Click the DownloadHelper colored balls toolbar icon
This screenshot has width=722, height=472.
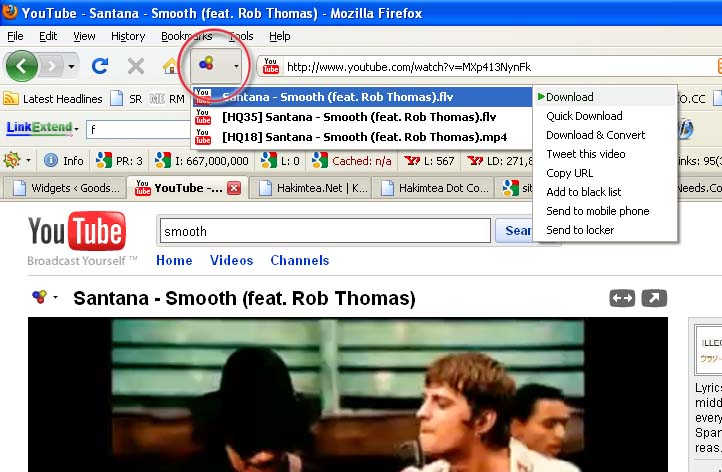(x=207, y=64)
